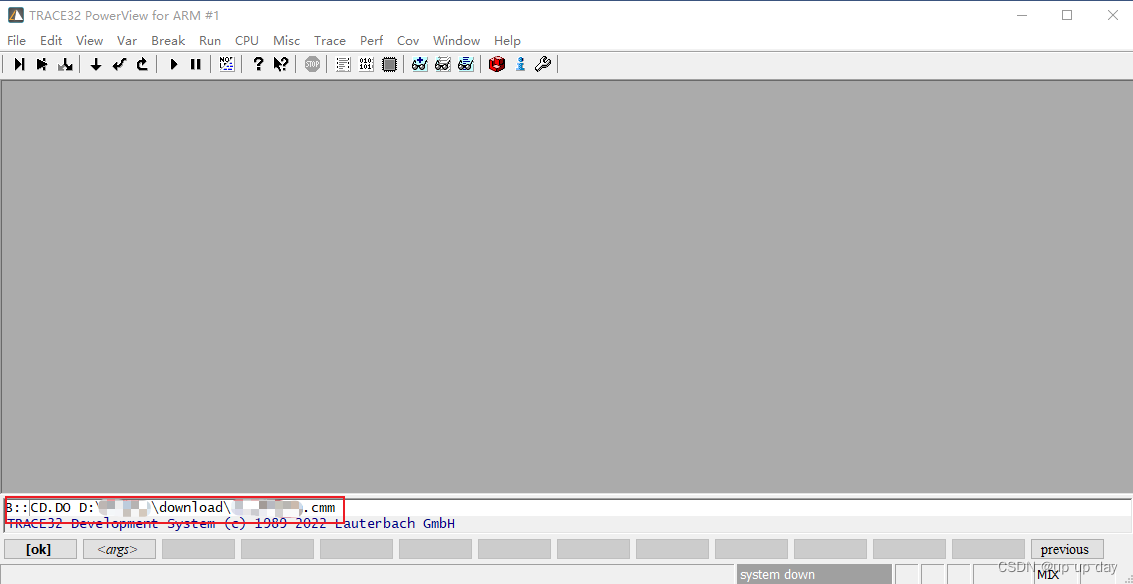
Task: Open the source List window icon
Action: click(x=343, y=64)
